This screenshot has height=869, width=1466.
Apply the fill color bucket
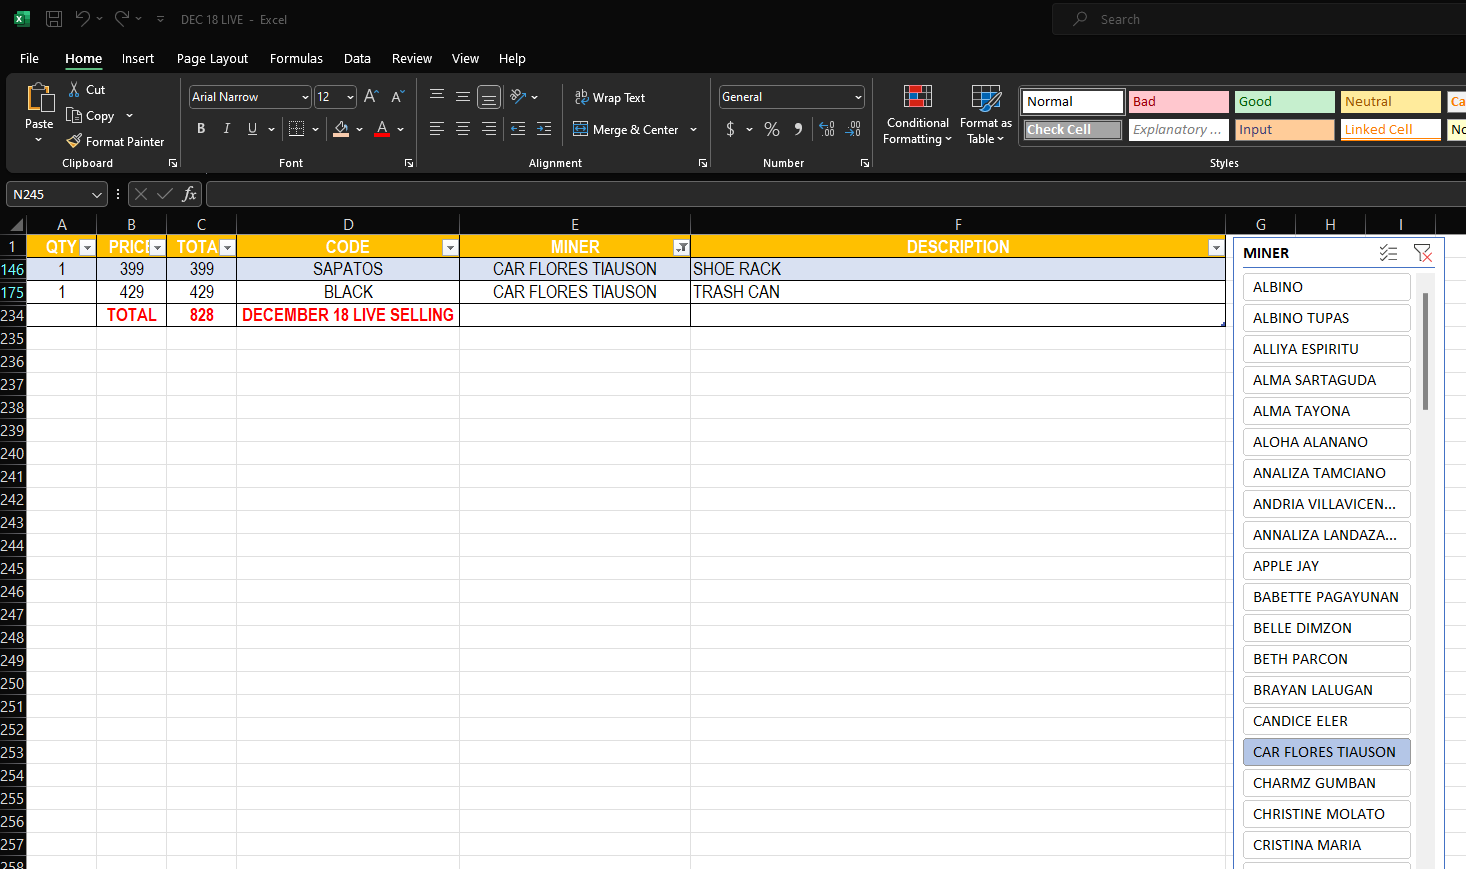[x=341, y=129]
